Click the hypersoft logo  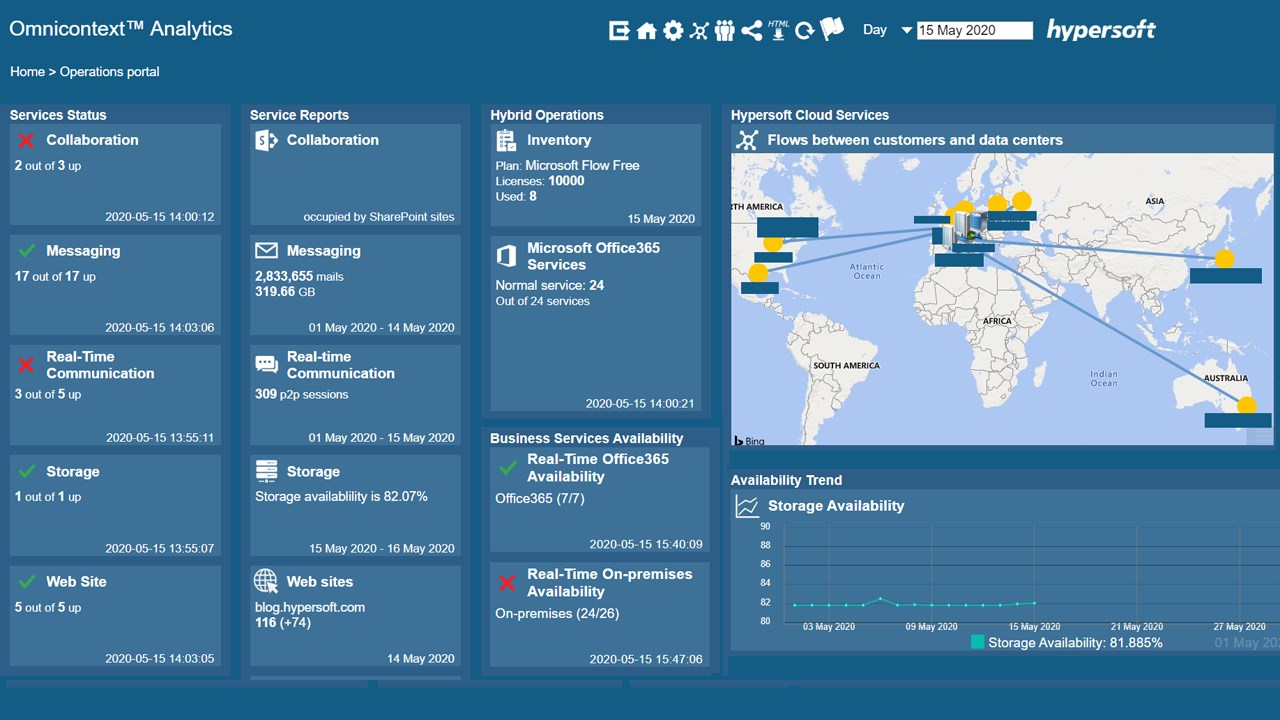click(1101, 30)
